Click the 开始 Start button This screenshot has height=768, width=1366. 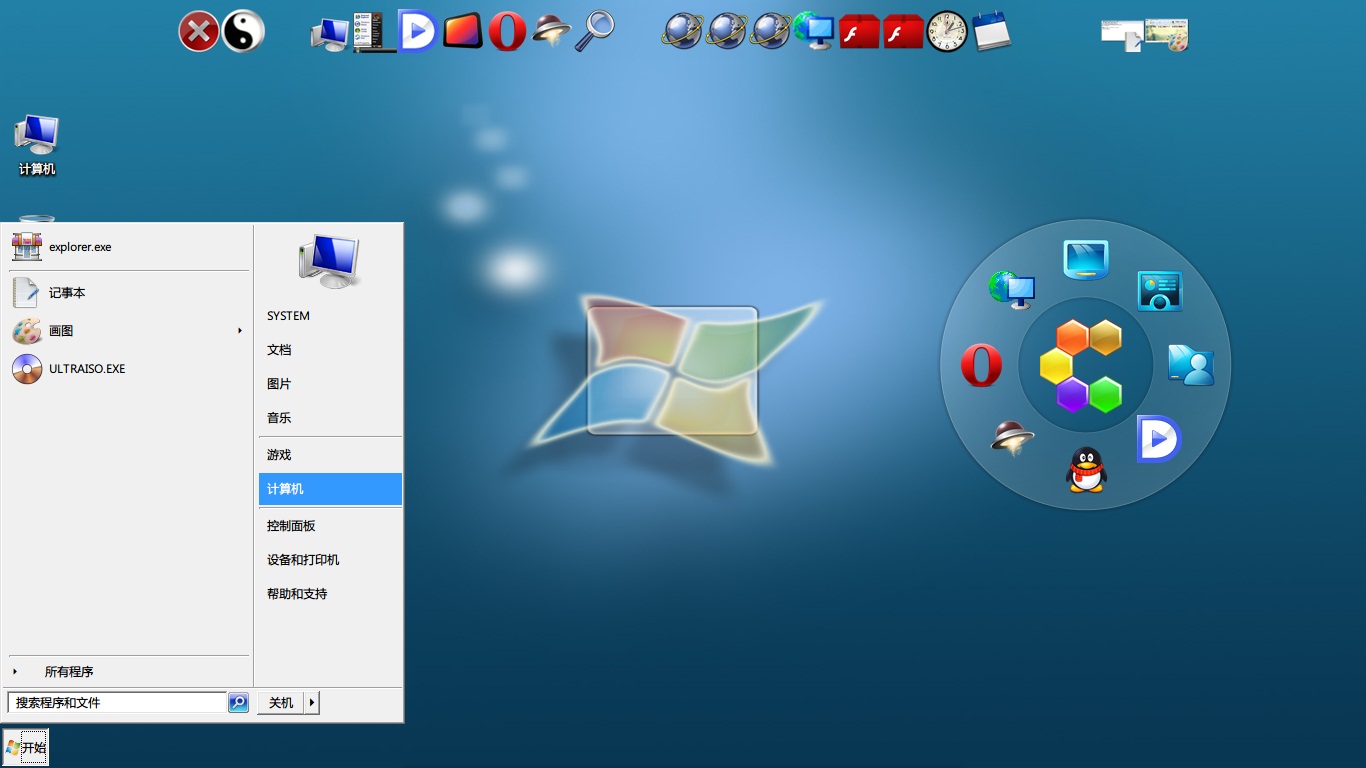point(25,747)
